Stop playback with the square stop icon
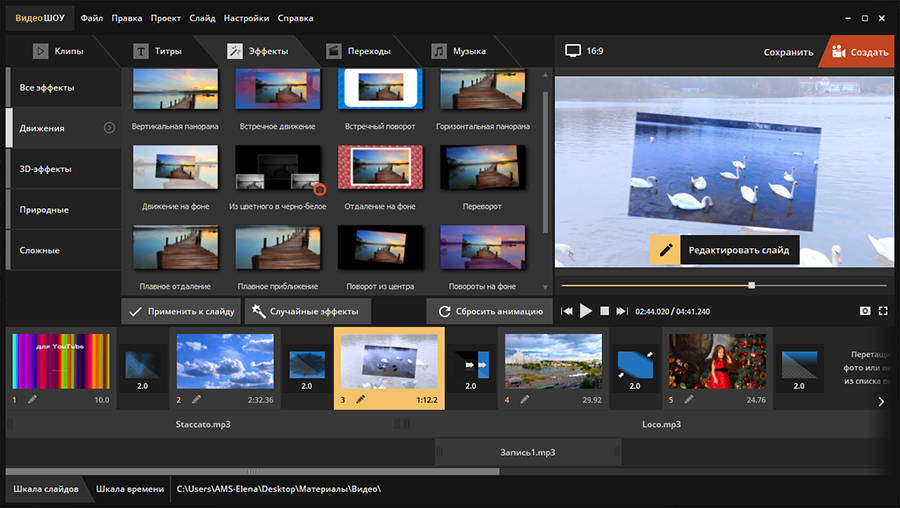The width and height of the screenshot is (900, 508). click(x=604, y=311)
